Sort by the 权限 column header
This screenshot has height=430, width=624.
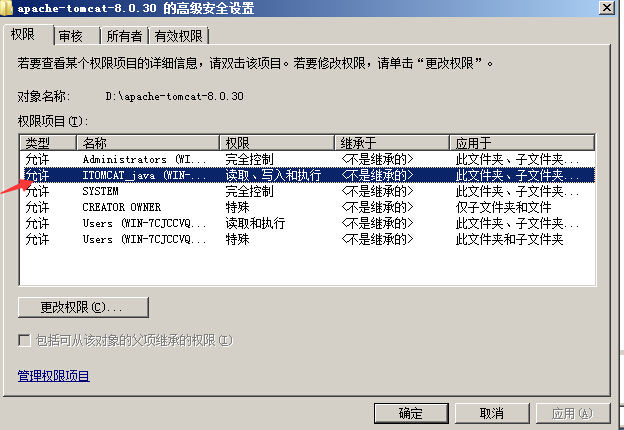[277, 143]
